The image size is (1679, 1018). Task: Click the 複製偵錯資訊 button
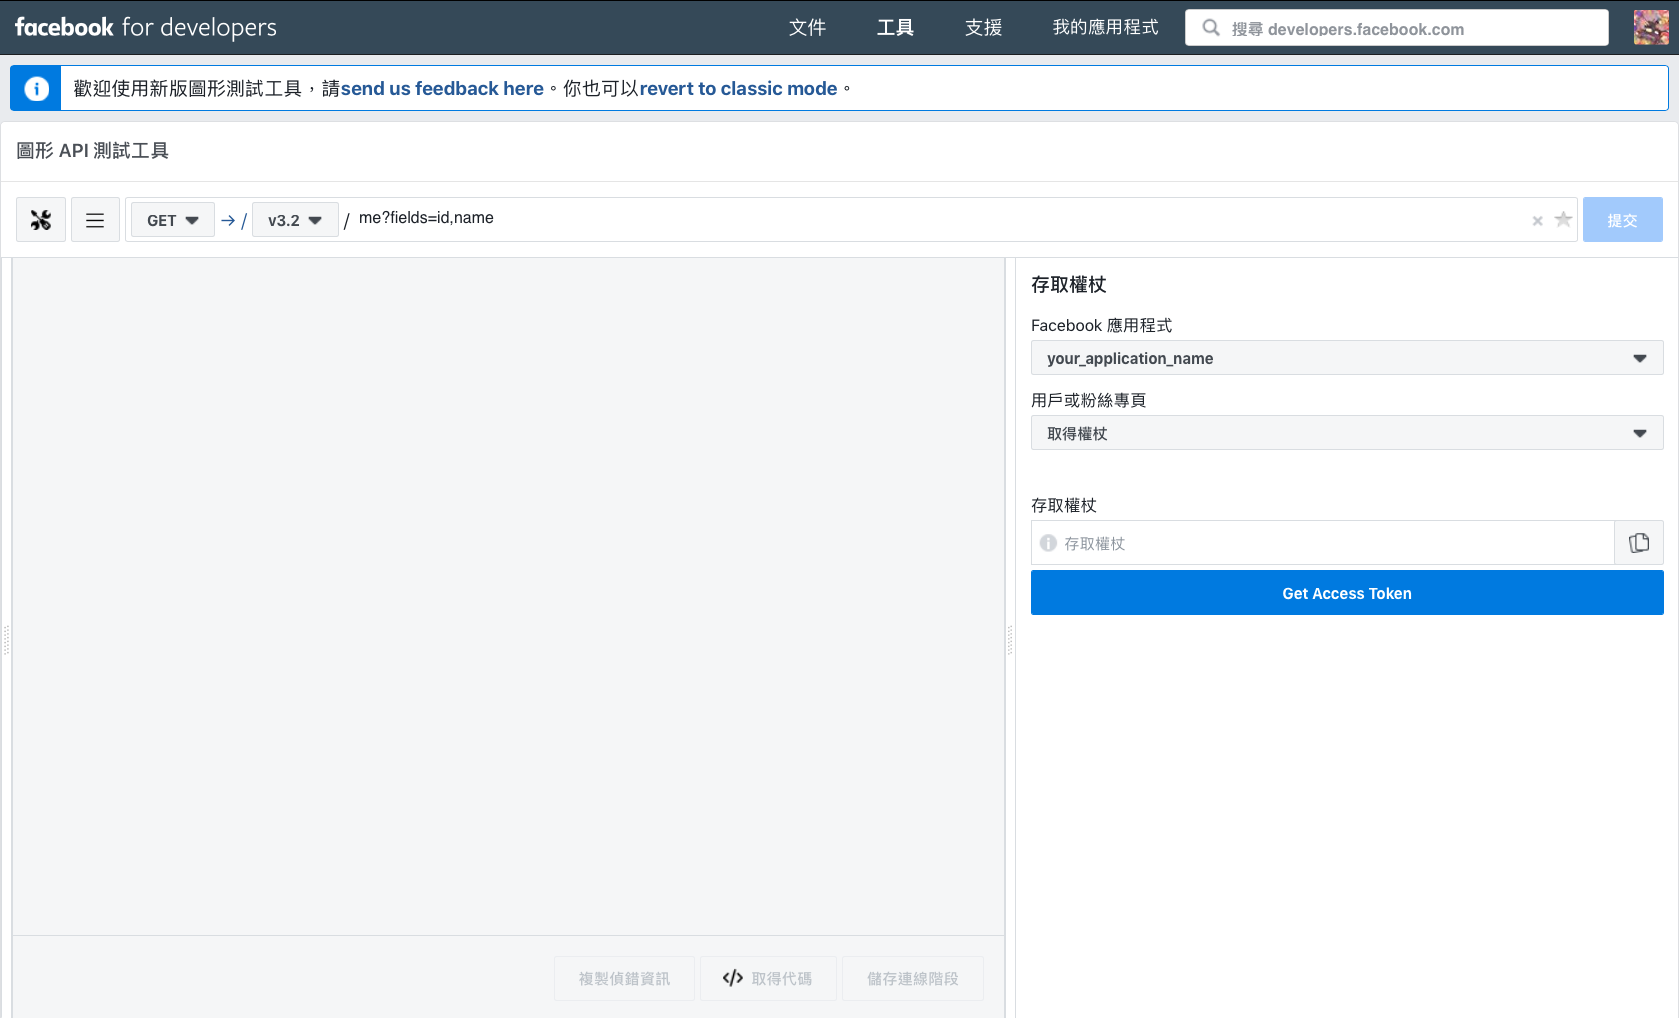pyautogui.click(x=624, y=978)
